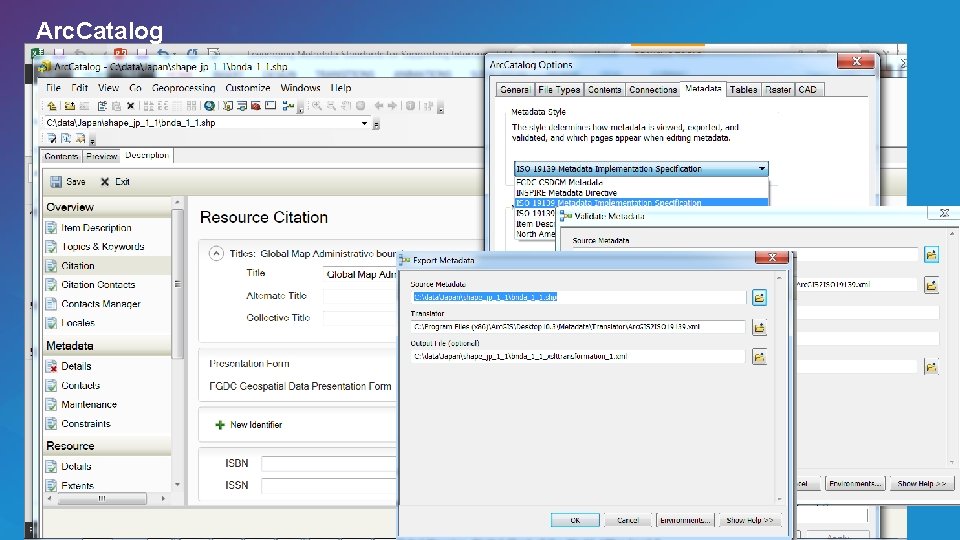Select Citation Contacts in Overview list

pos(98,285)
